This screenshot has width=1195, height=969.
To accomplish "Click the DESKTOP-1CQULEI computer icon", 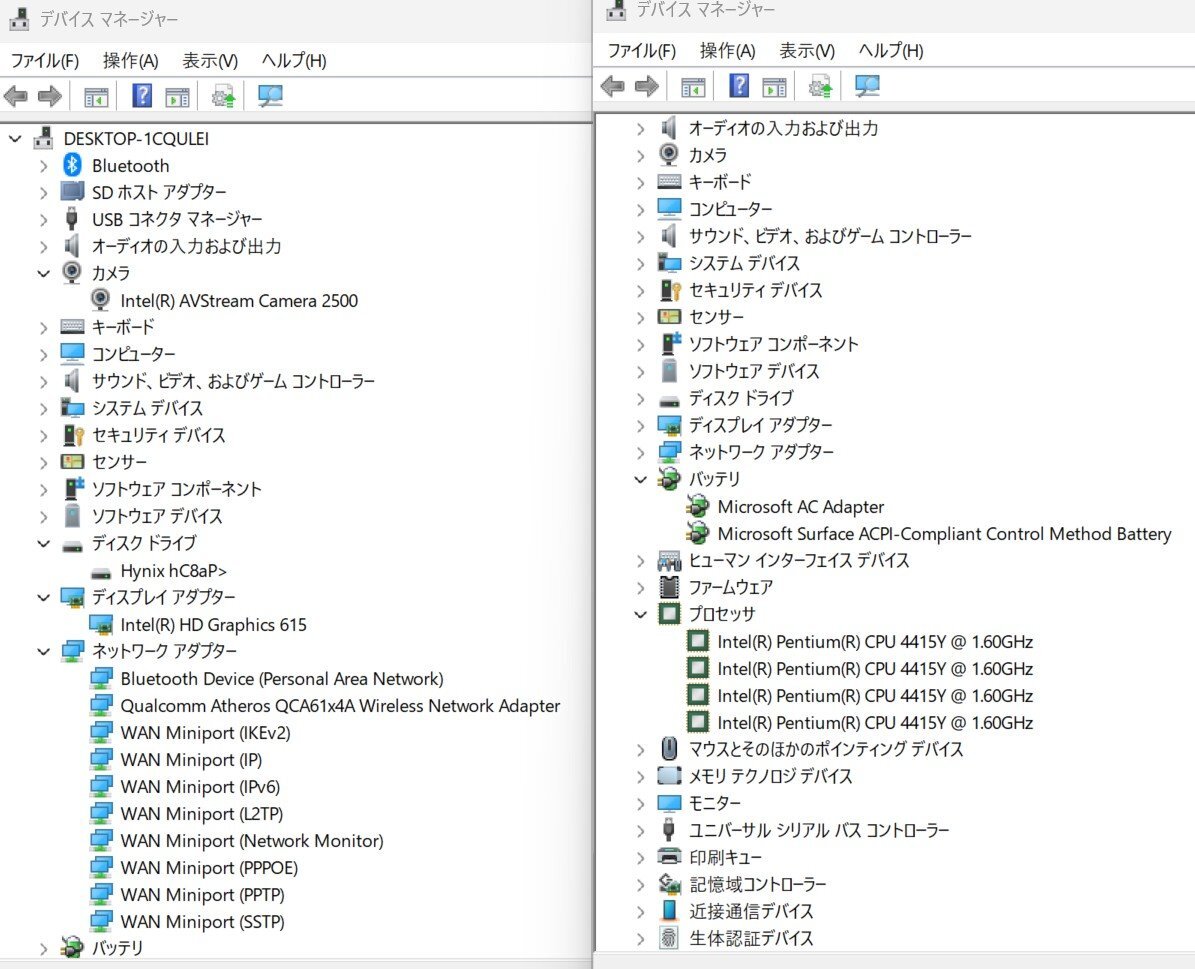I will [x=43, y=138].
